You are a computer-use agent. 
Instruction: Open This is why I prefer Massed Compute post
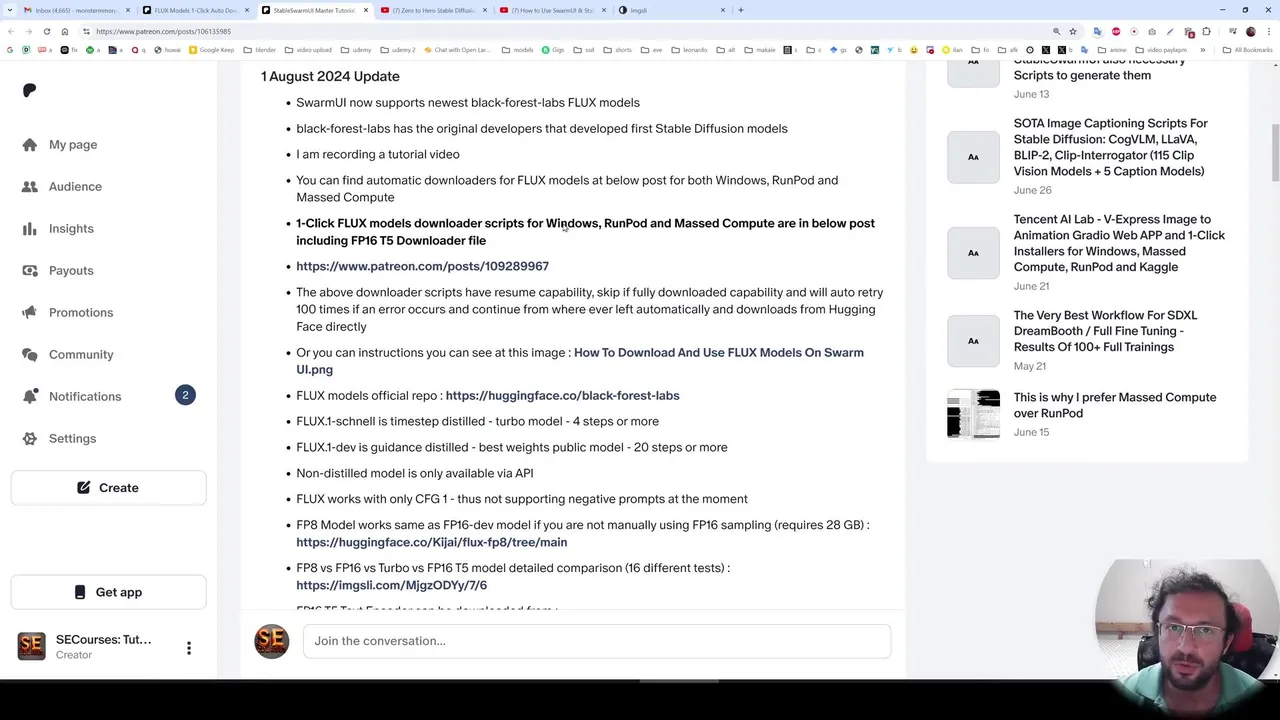(x=1114, y=406)
